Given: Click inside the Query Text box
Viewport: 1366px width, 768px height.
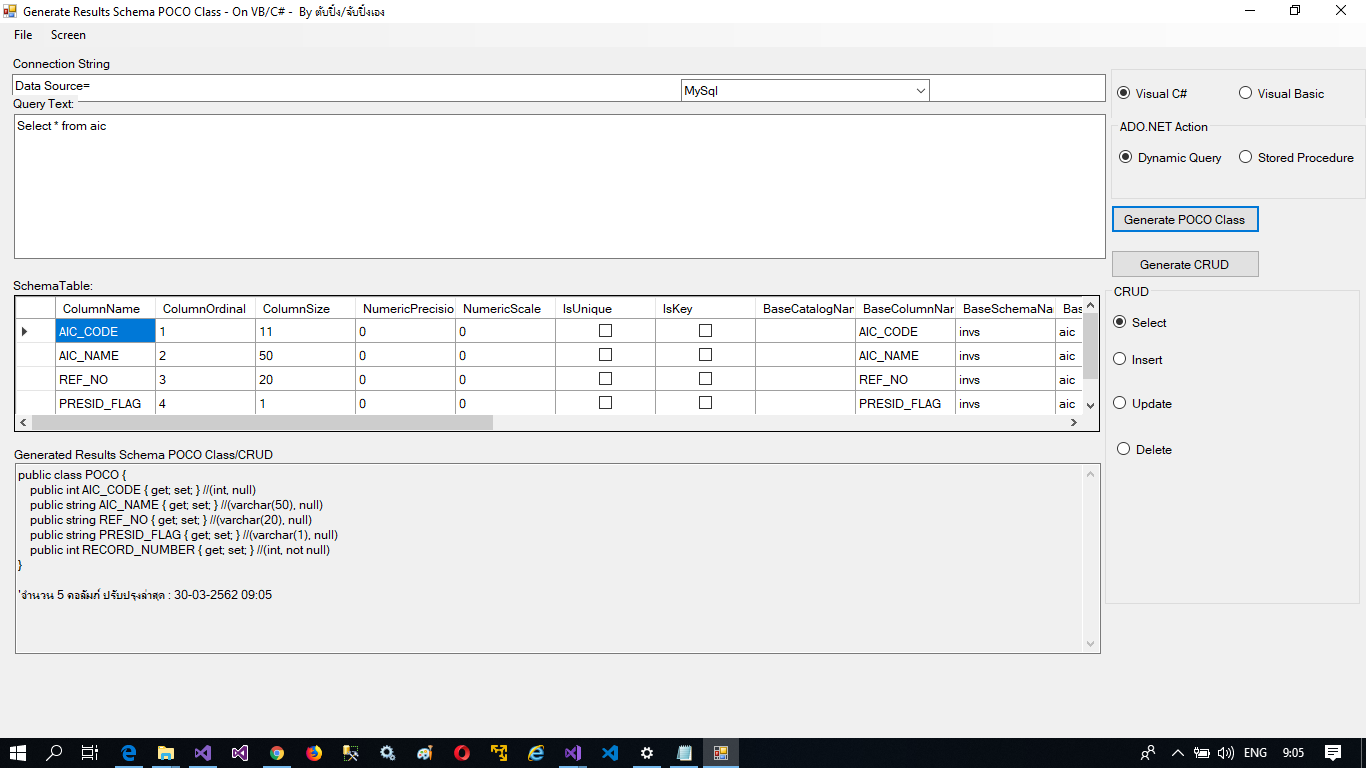Looking at the screenshot, I should pos(558,186).
